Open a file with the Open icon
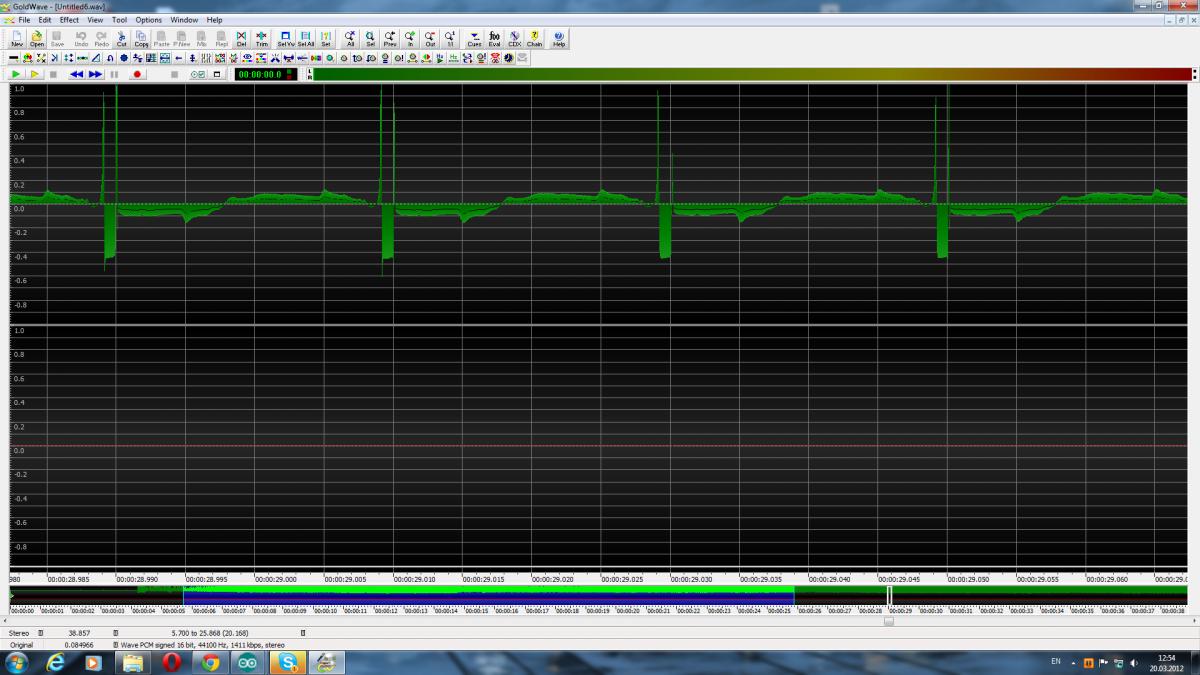1200x675 pixels. point(37,39)
